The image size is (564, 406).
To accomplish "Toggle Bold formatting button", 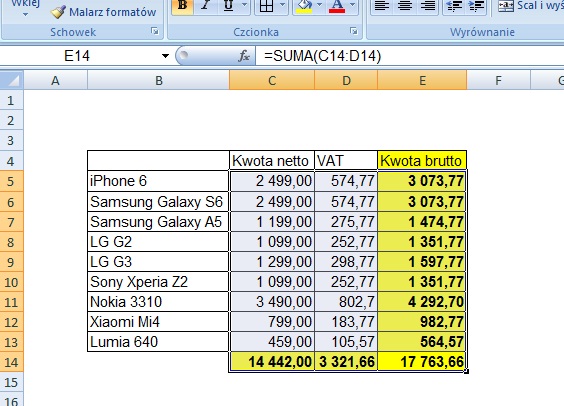I will [182, 6].
